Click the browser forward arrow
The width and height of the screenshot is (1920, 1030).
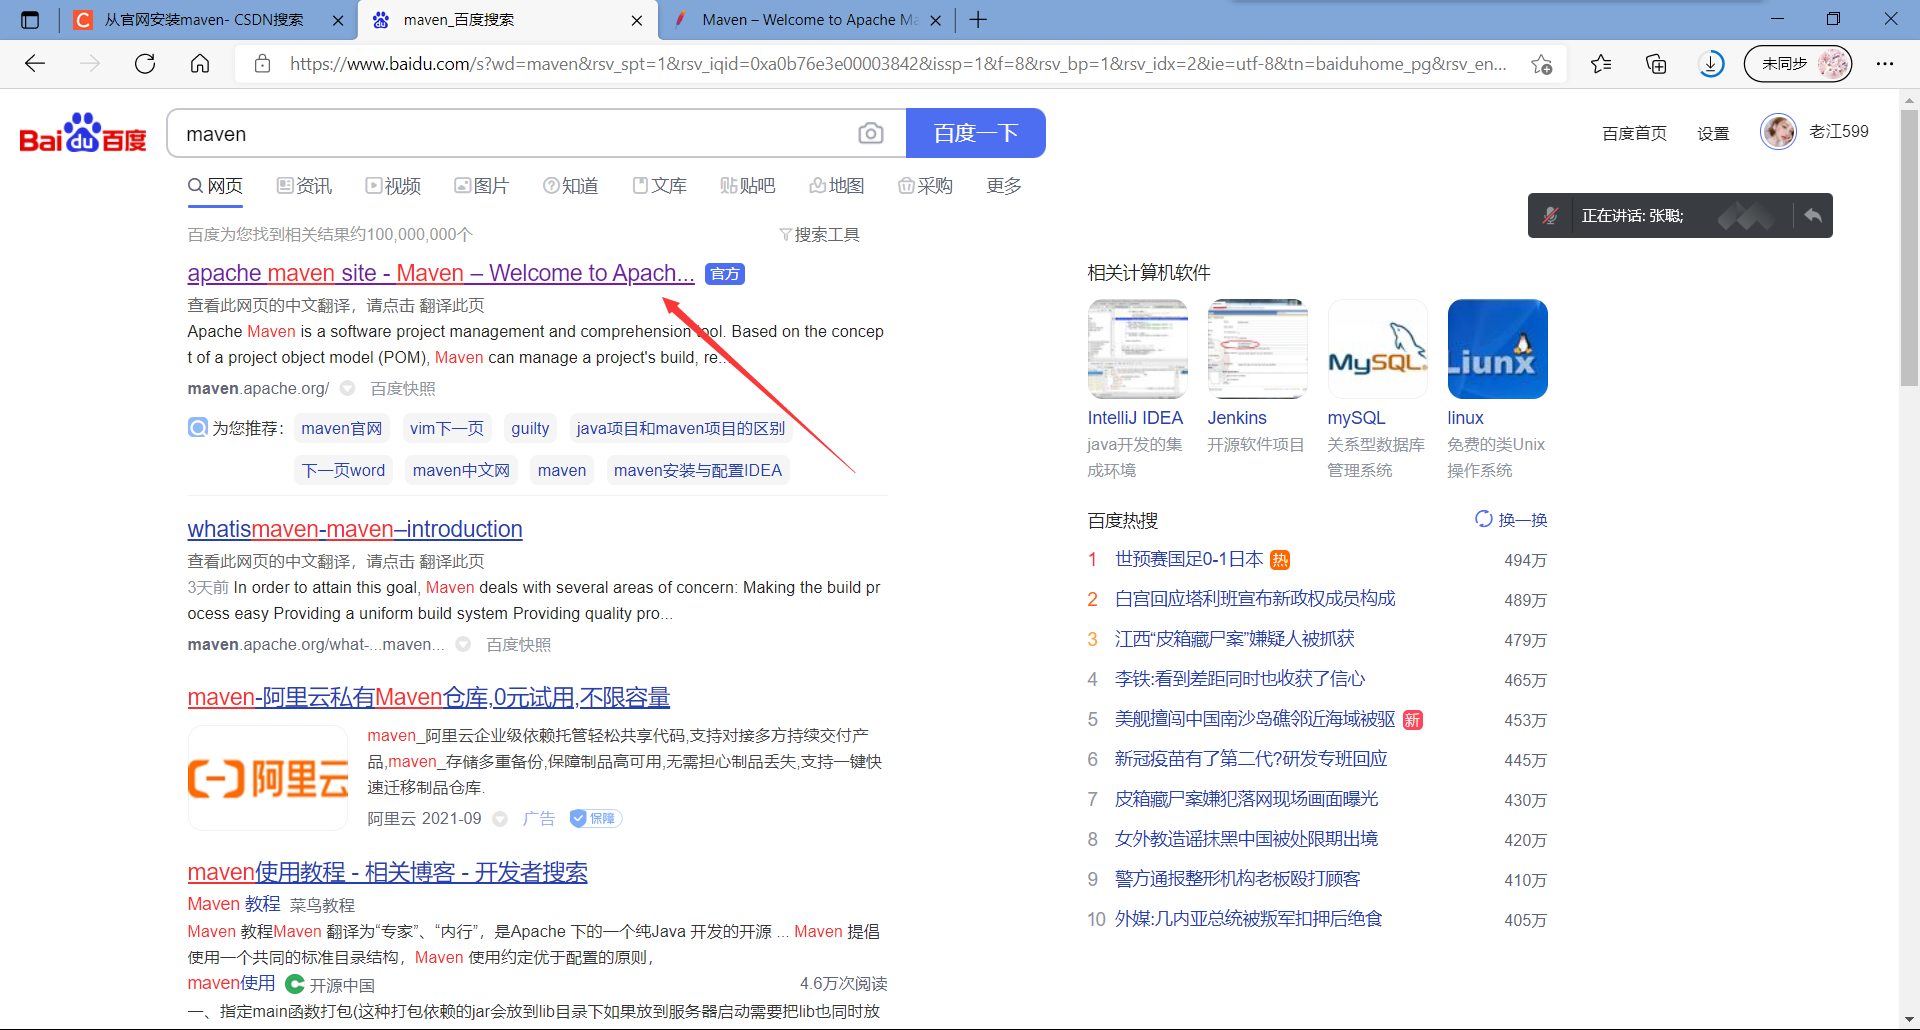(x=90, y=64)
